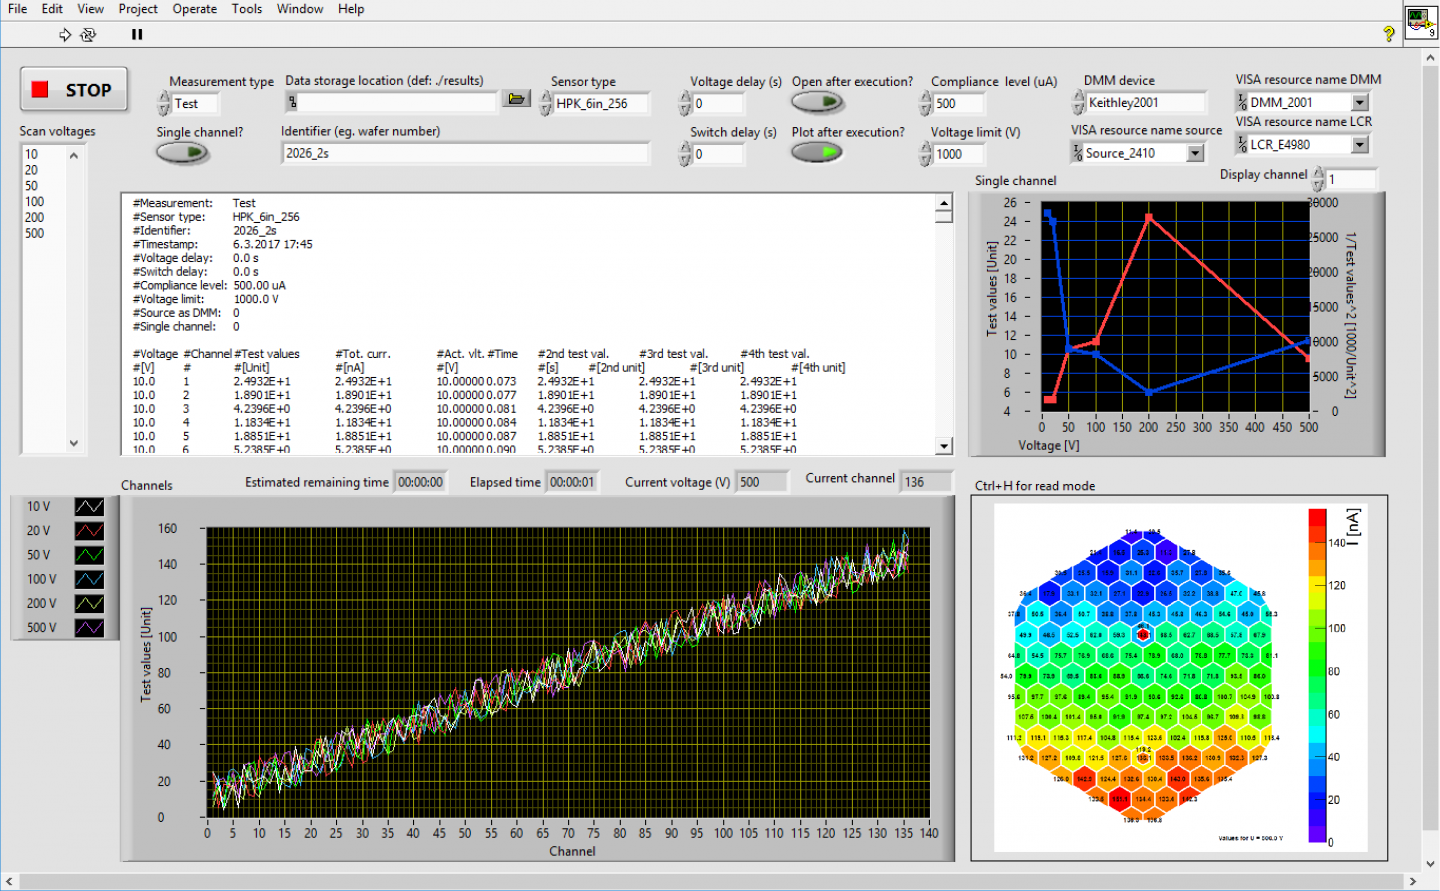Click the Run Continuously toolbar icon
The image size is (1440, 891).
click(x=88, y=35)
